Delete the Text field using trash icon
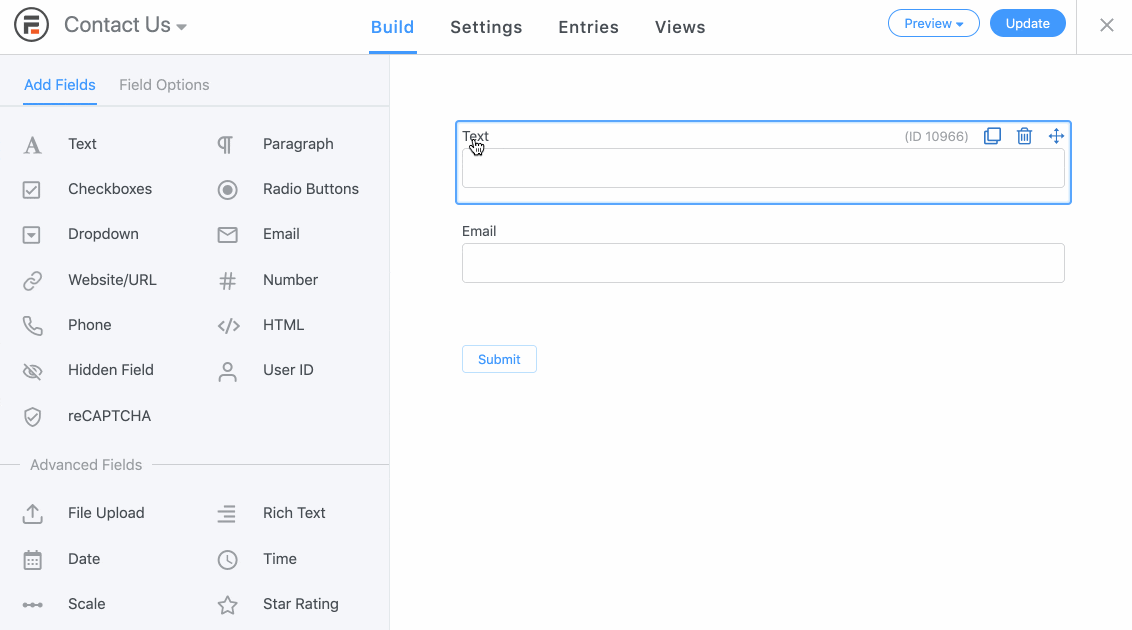Screen dimensions: 1132x630 click(1024, 136)
